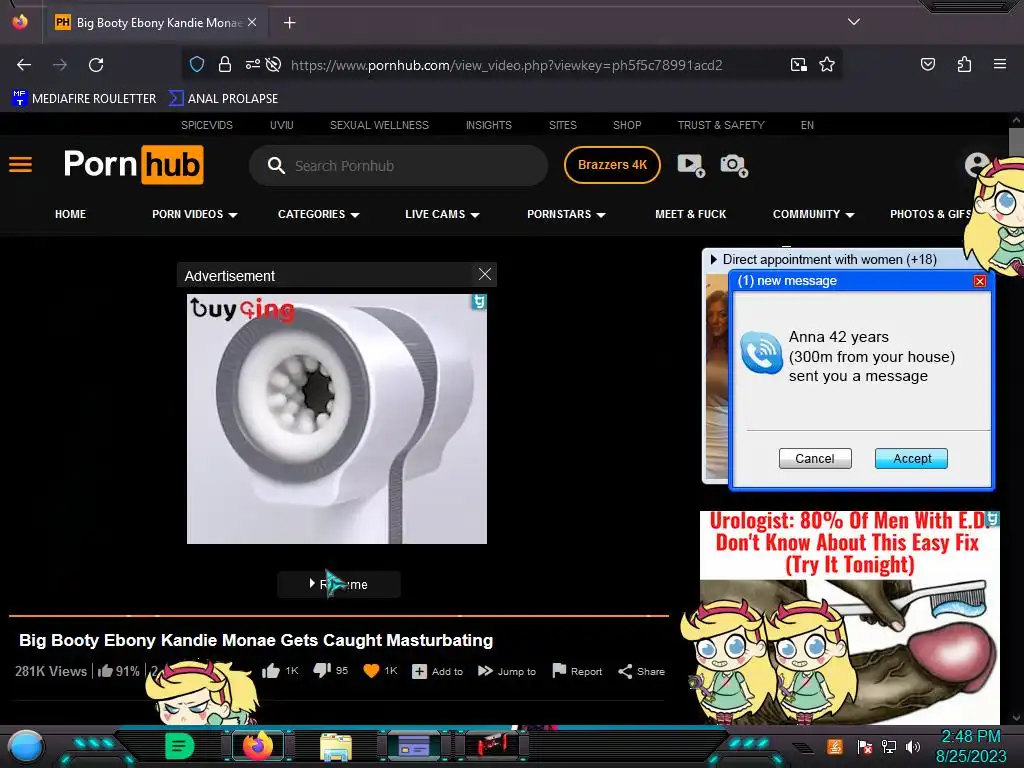Click the autoplay blocked indicator icon

tap(274, 65)
